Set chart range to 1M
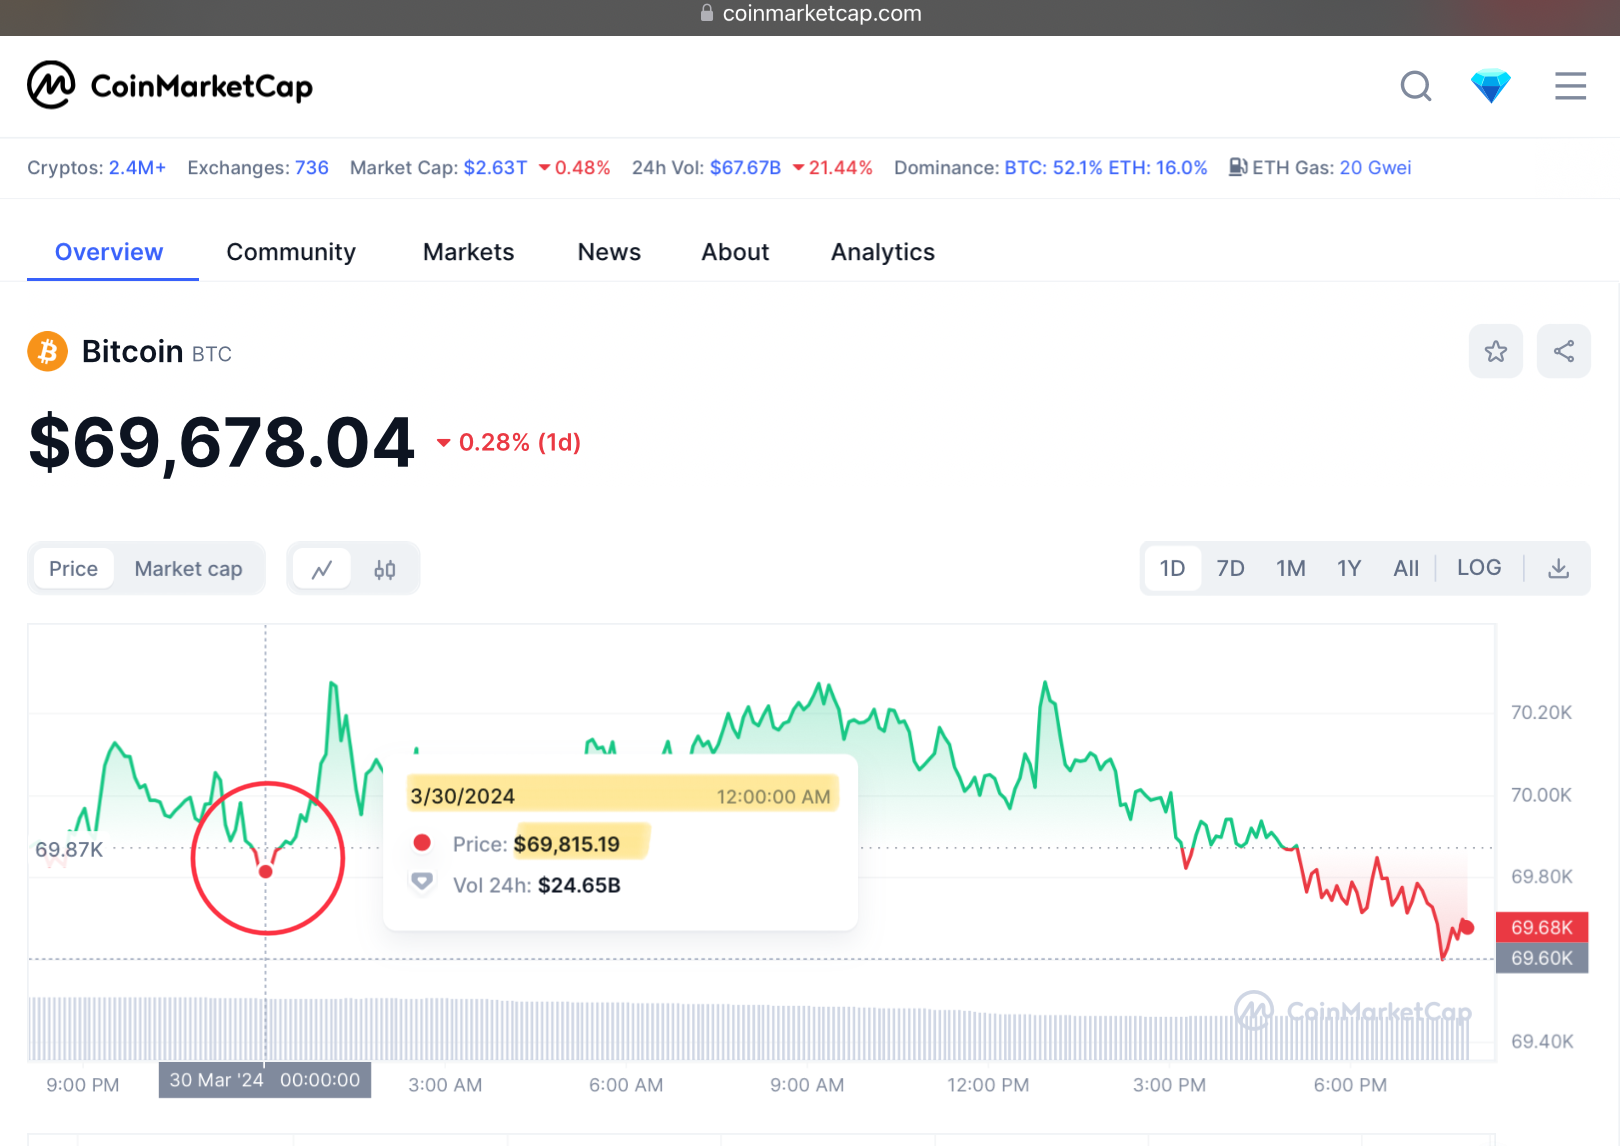Screen dimensions: 1620x1146 tap(1291, 569)
